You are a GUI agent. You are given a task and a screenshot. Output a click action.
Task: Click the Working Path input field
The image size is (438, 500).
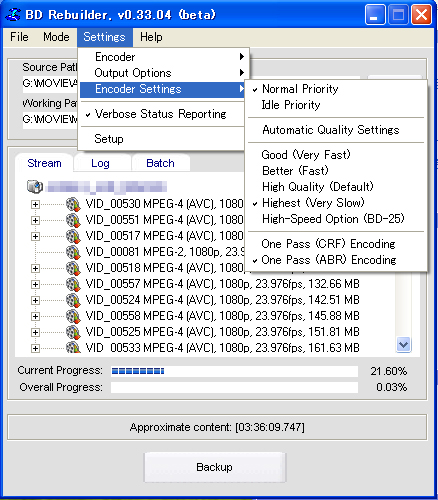[50, 119]
